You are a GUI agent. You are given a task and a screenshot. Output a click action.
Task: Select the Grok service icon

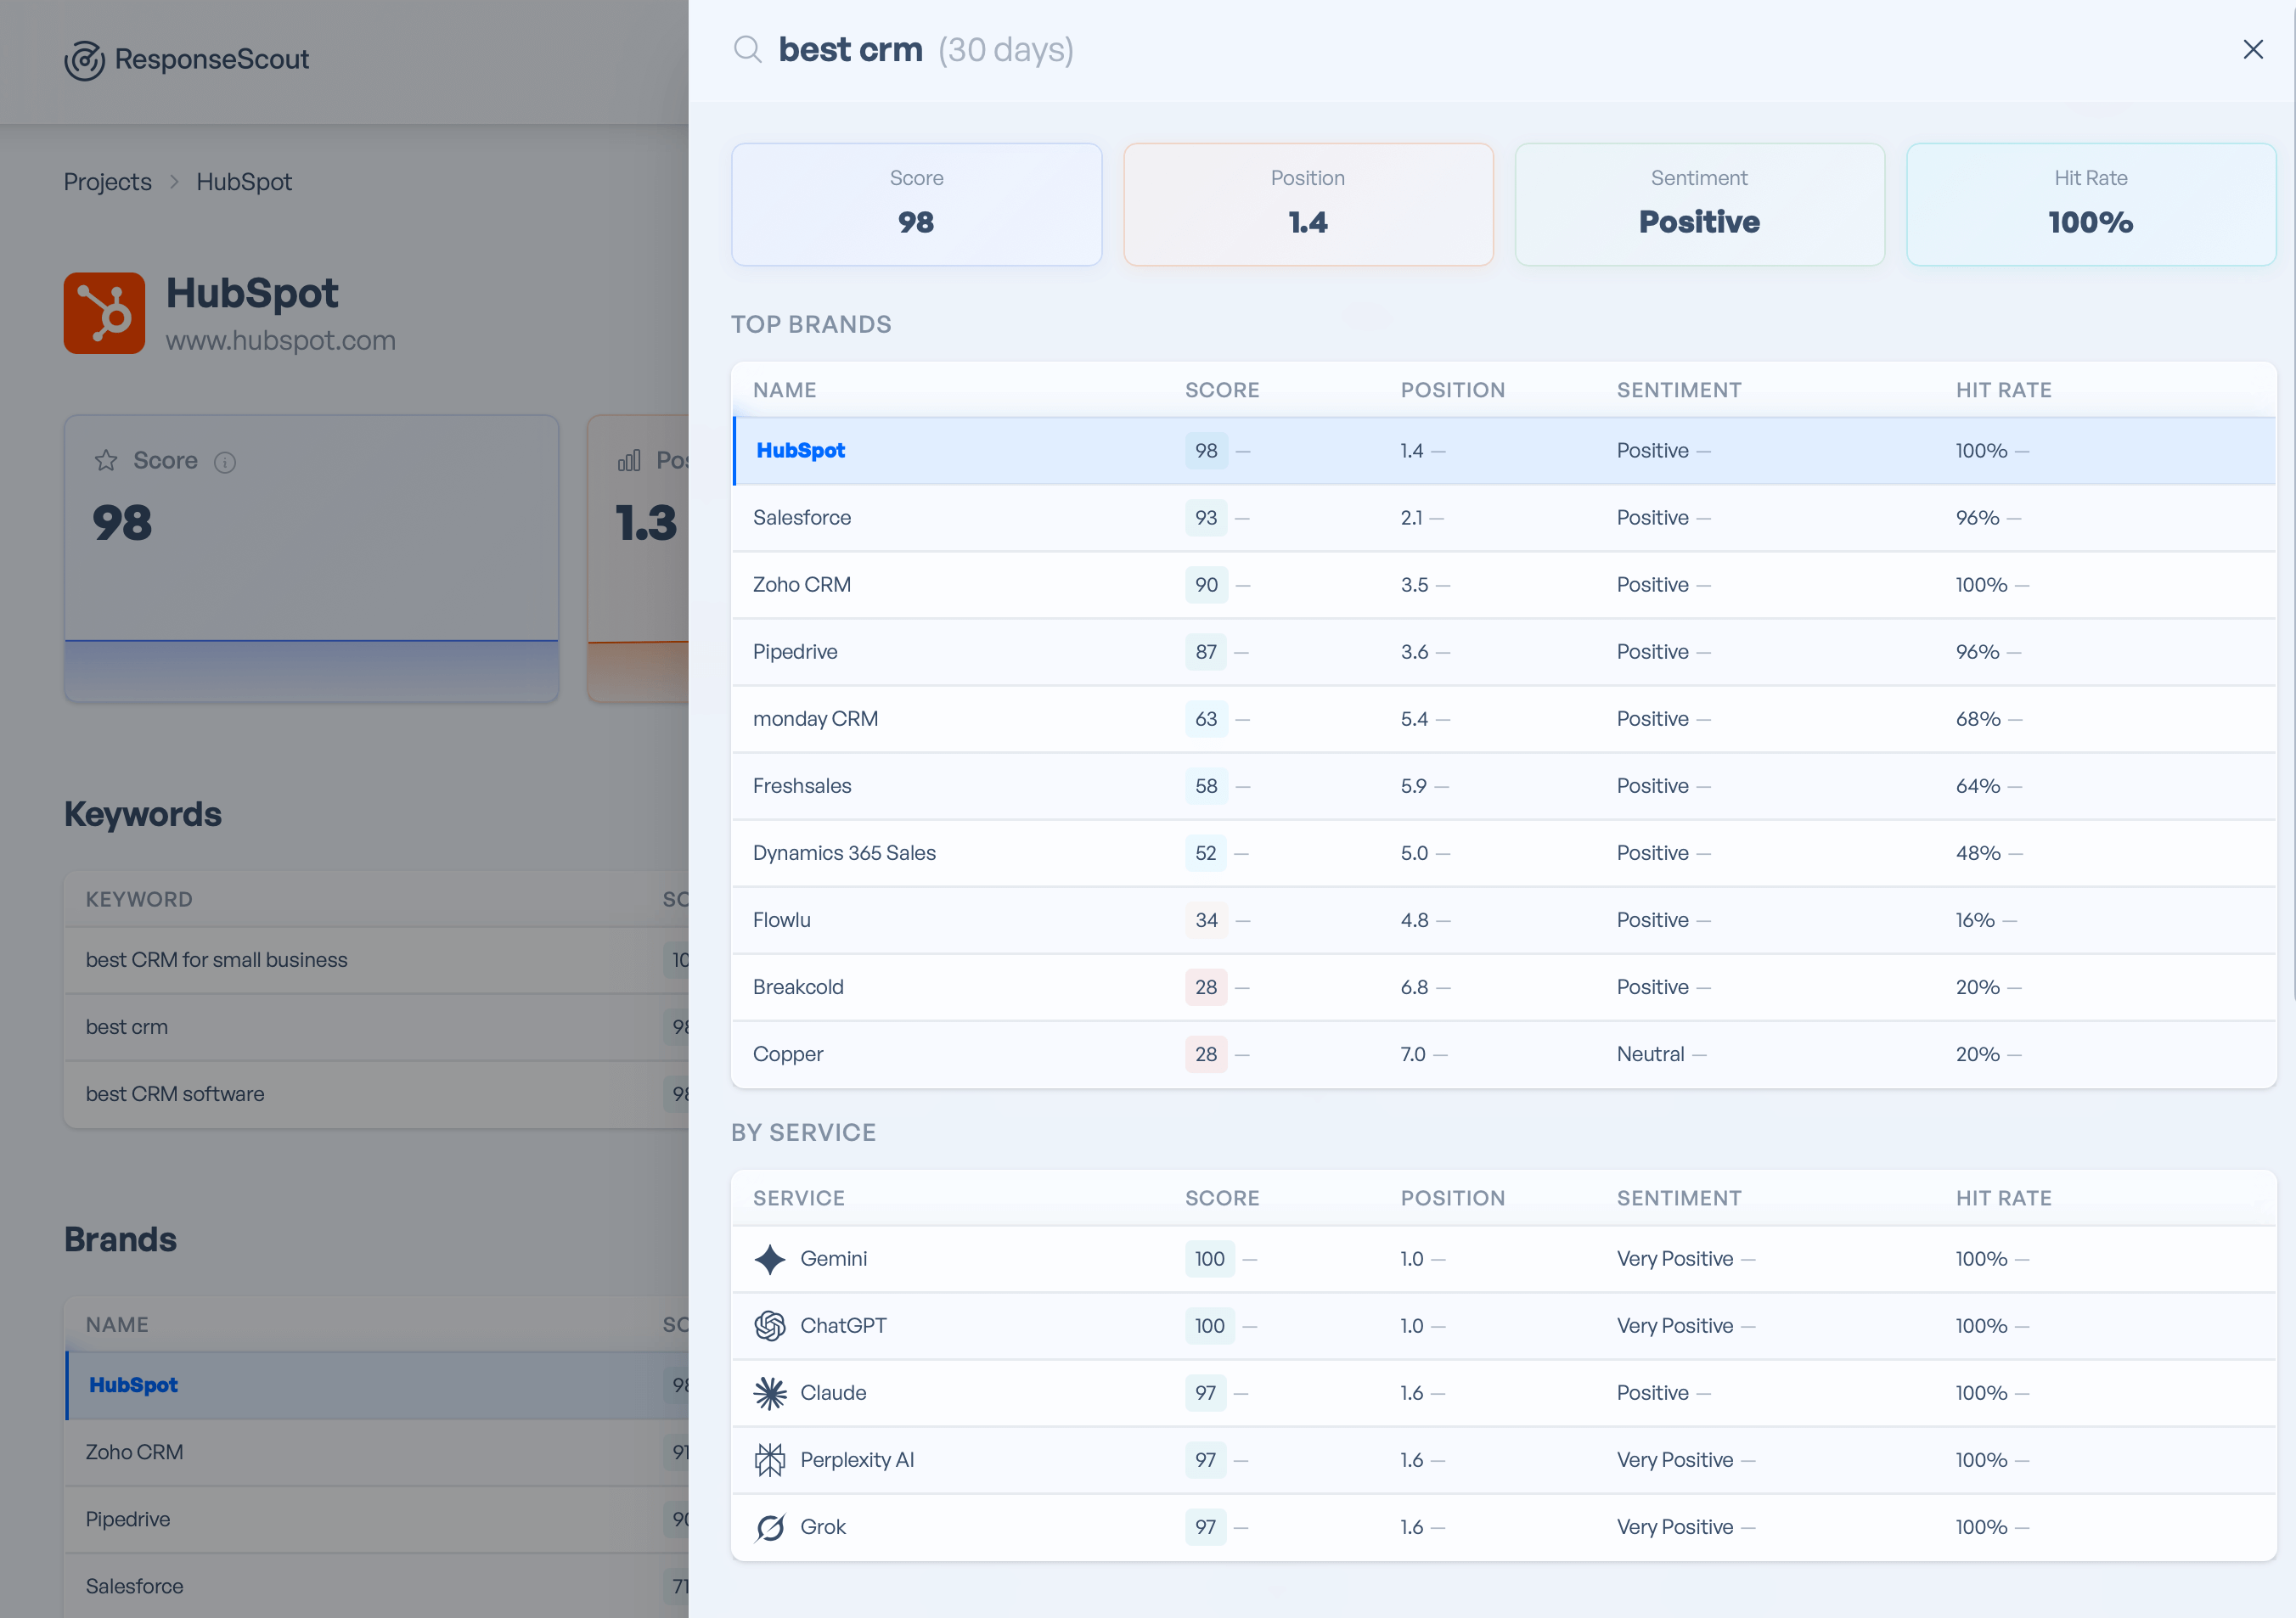pyautogui.click(x=770, y=1527)
